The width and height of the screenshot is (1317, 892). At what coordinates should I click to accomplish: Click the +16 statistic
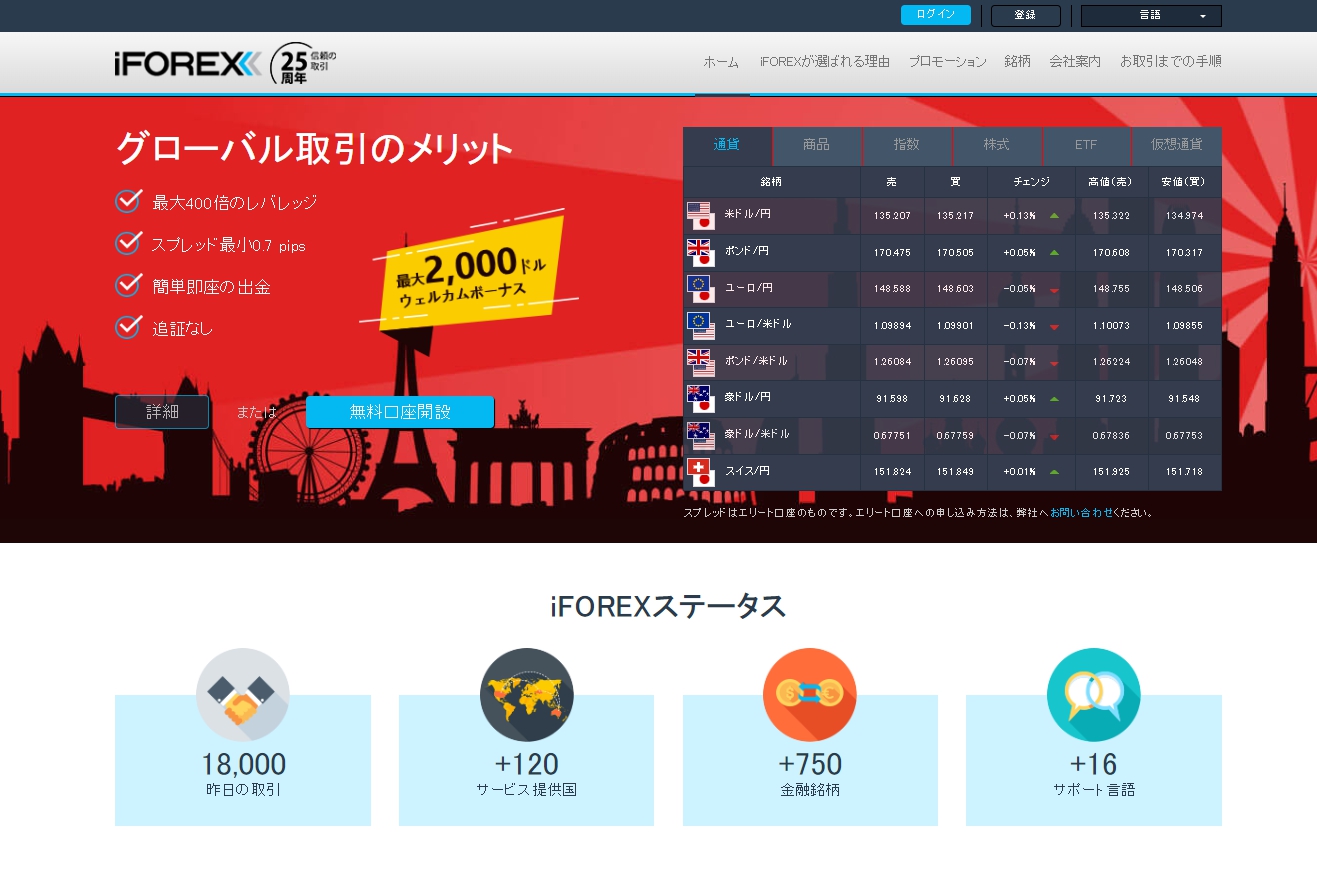1094,765
